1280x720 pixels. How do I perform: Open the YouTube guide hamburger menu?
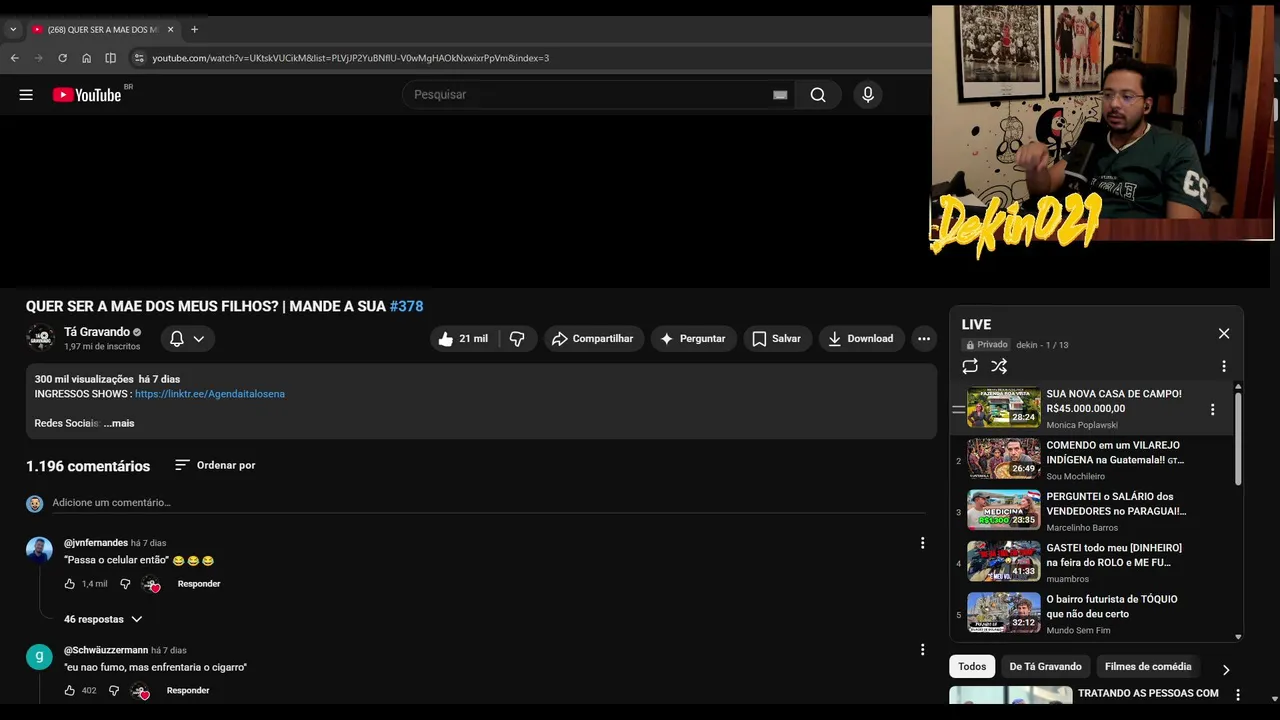pyautogui.click(x=26, y=95)
